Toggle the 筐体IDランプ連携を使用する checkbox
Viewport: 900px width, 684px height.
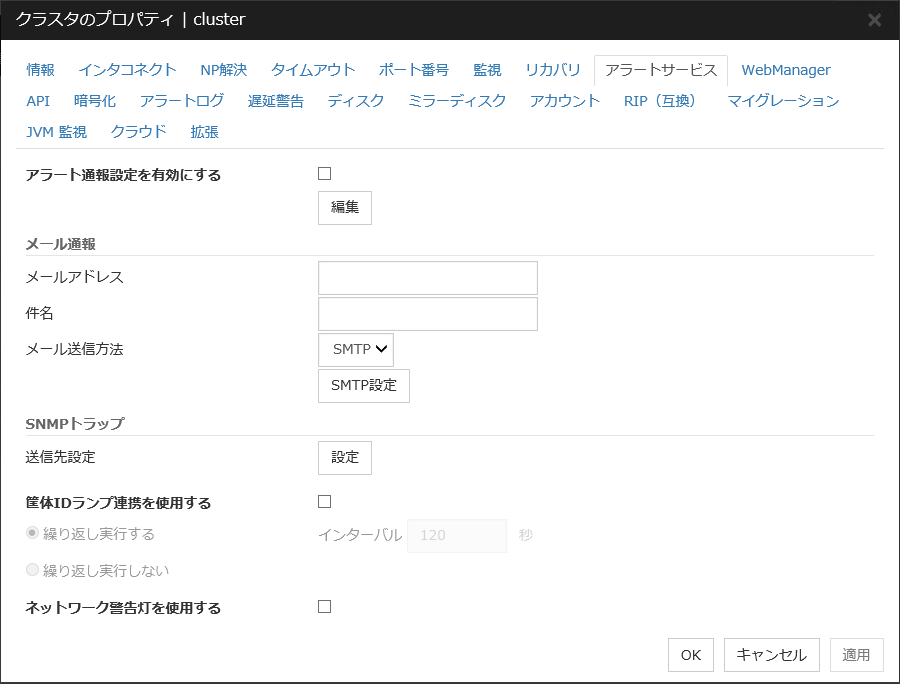(x=324, y=502)
